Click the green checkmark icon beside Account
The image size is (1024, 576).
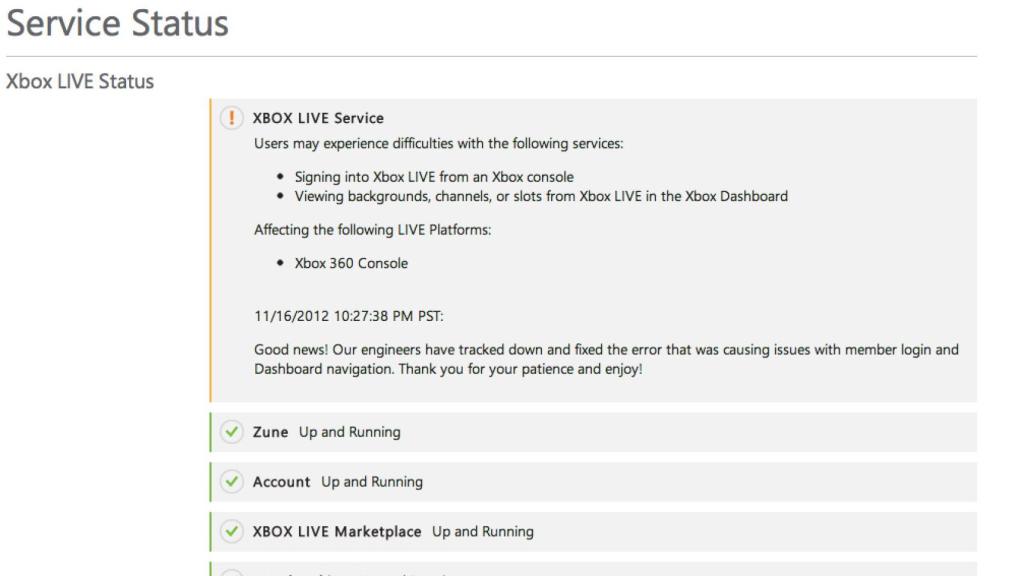coord(231,482)
